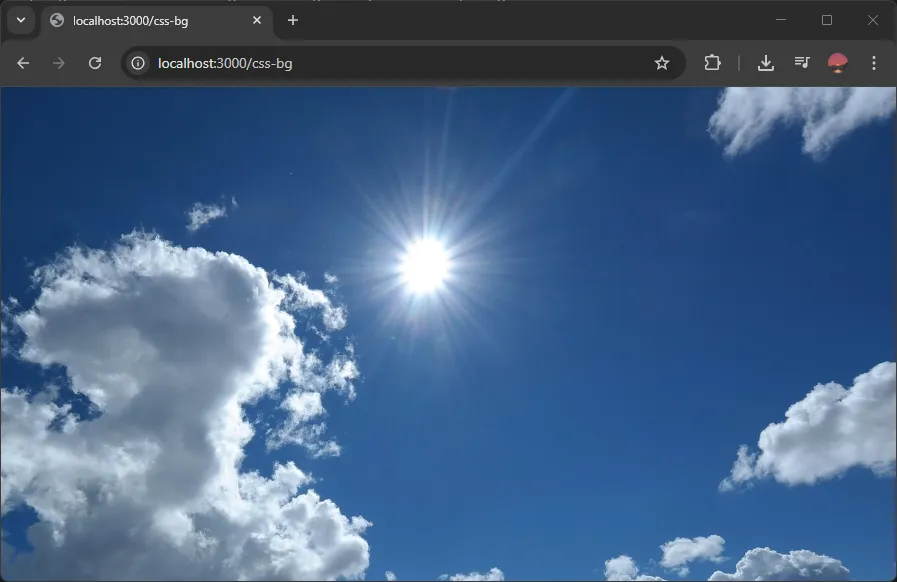The height and width of the screenshot is (582, 897).
Task: Open a new tab with plus button
Action: [x=293, y=20]
